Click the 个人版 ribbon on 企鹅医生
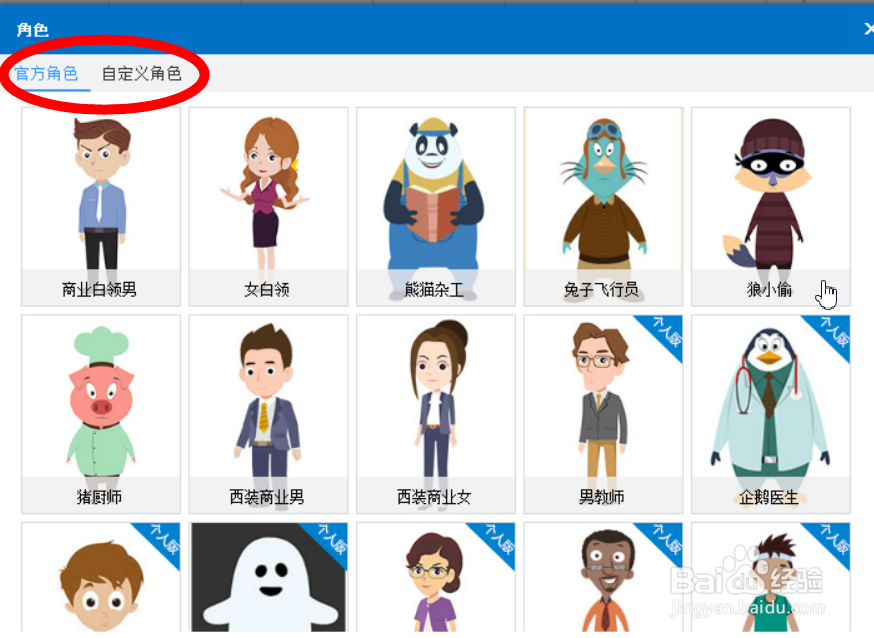874x638 pixels. (x=833, y=332)
